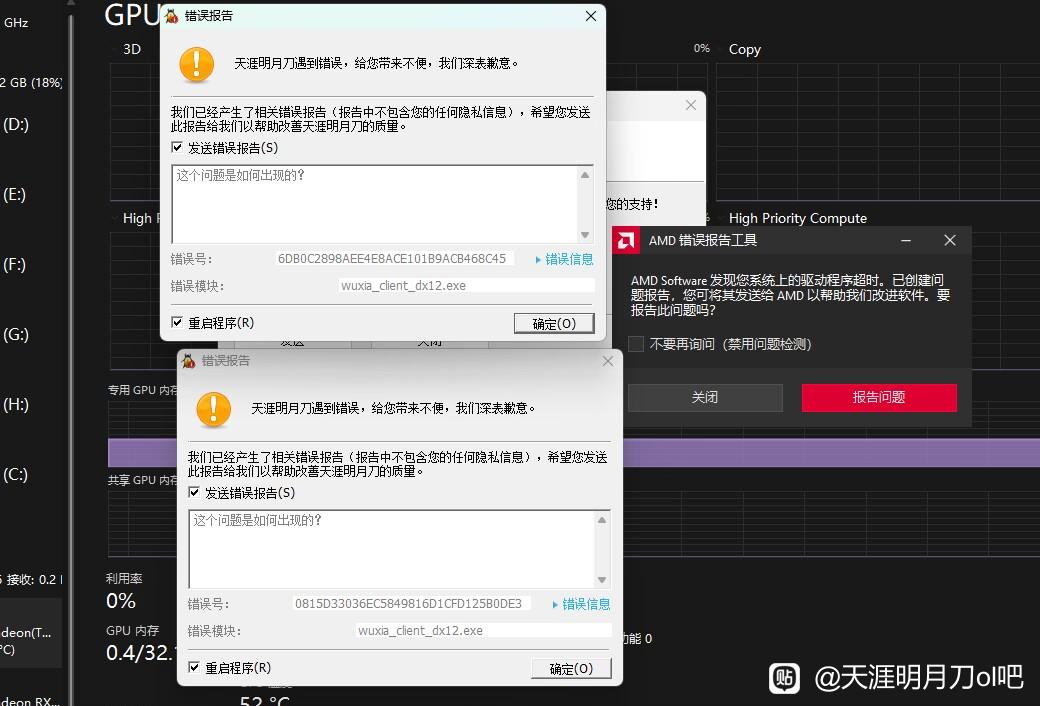Click the scroll-up arrow in the 0815D dialog textbox
Screen dimensions: 1040x706
coord(602,520)
